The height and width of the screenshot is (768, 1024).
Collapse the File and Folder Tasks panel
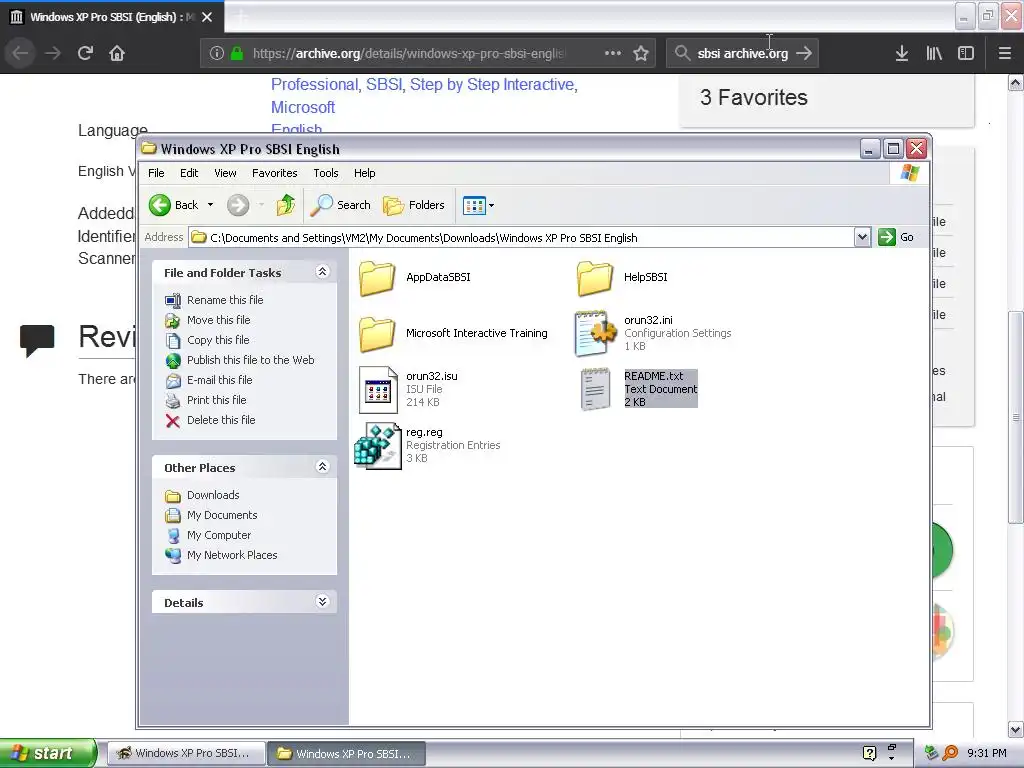[322, 272]
